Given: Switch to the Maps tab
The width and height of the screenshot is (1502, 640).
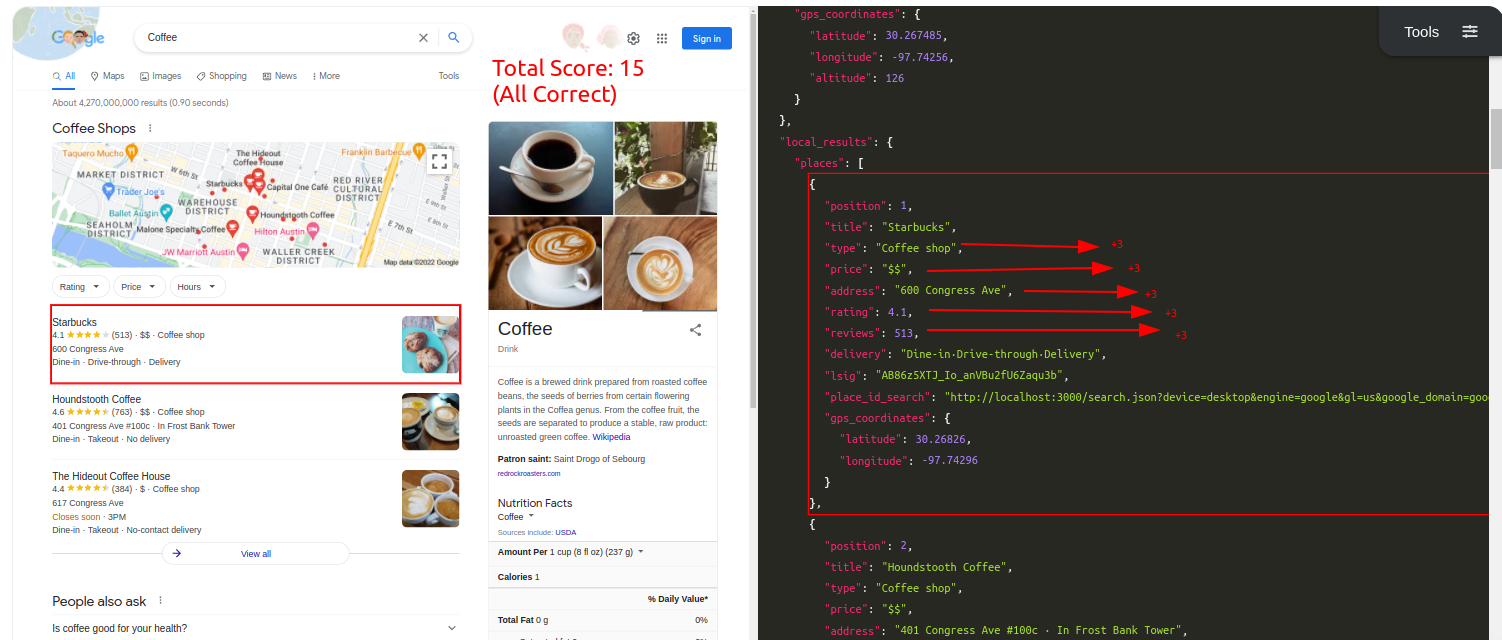Looking at the screenshot, I should (107, 76).
